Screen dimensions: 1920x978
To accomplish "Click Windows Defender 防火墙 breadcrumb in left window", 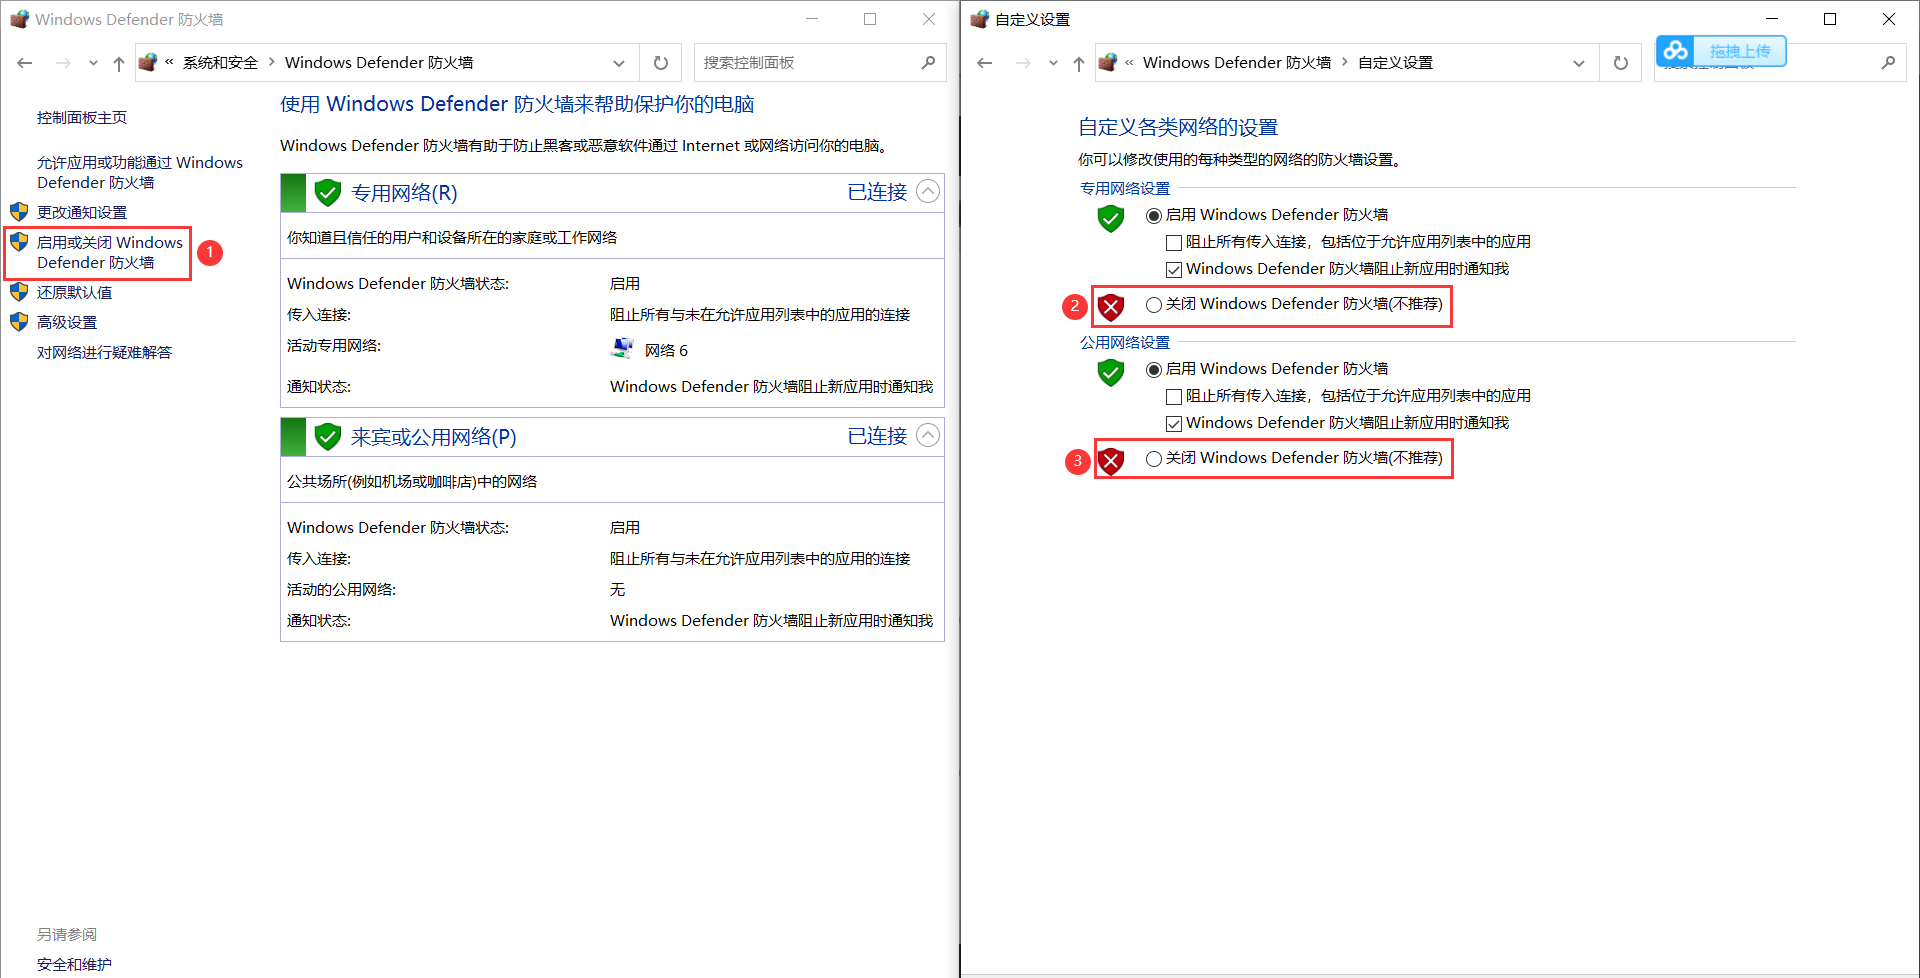I will tap(379, 63).
